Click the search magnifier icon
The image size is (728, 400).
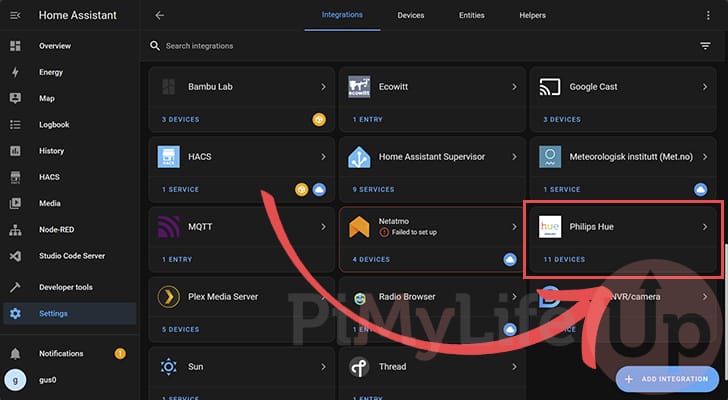[155, 45]
